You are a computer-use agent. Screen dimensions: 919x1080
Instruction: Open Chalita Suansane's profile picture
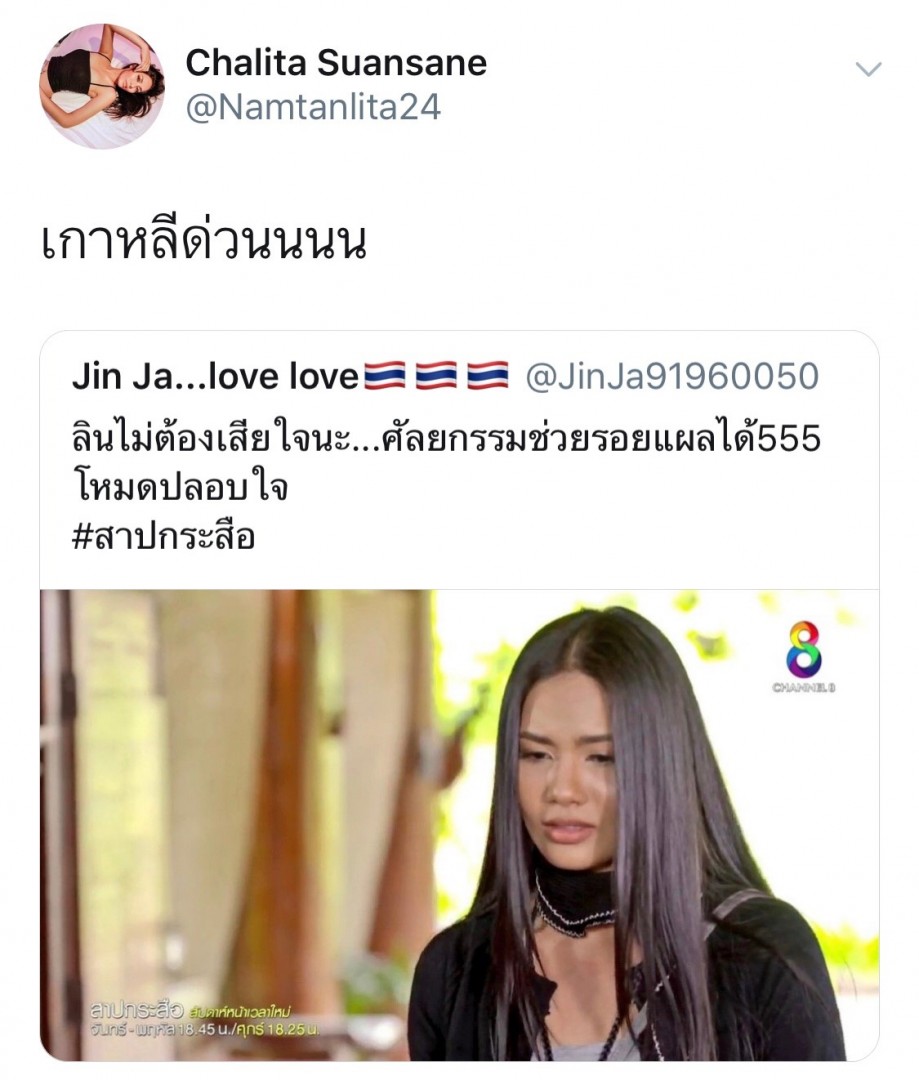click(x=102, y=86)
